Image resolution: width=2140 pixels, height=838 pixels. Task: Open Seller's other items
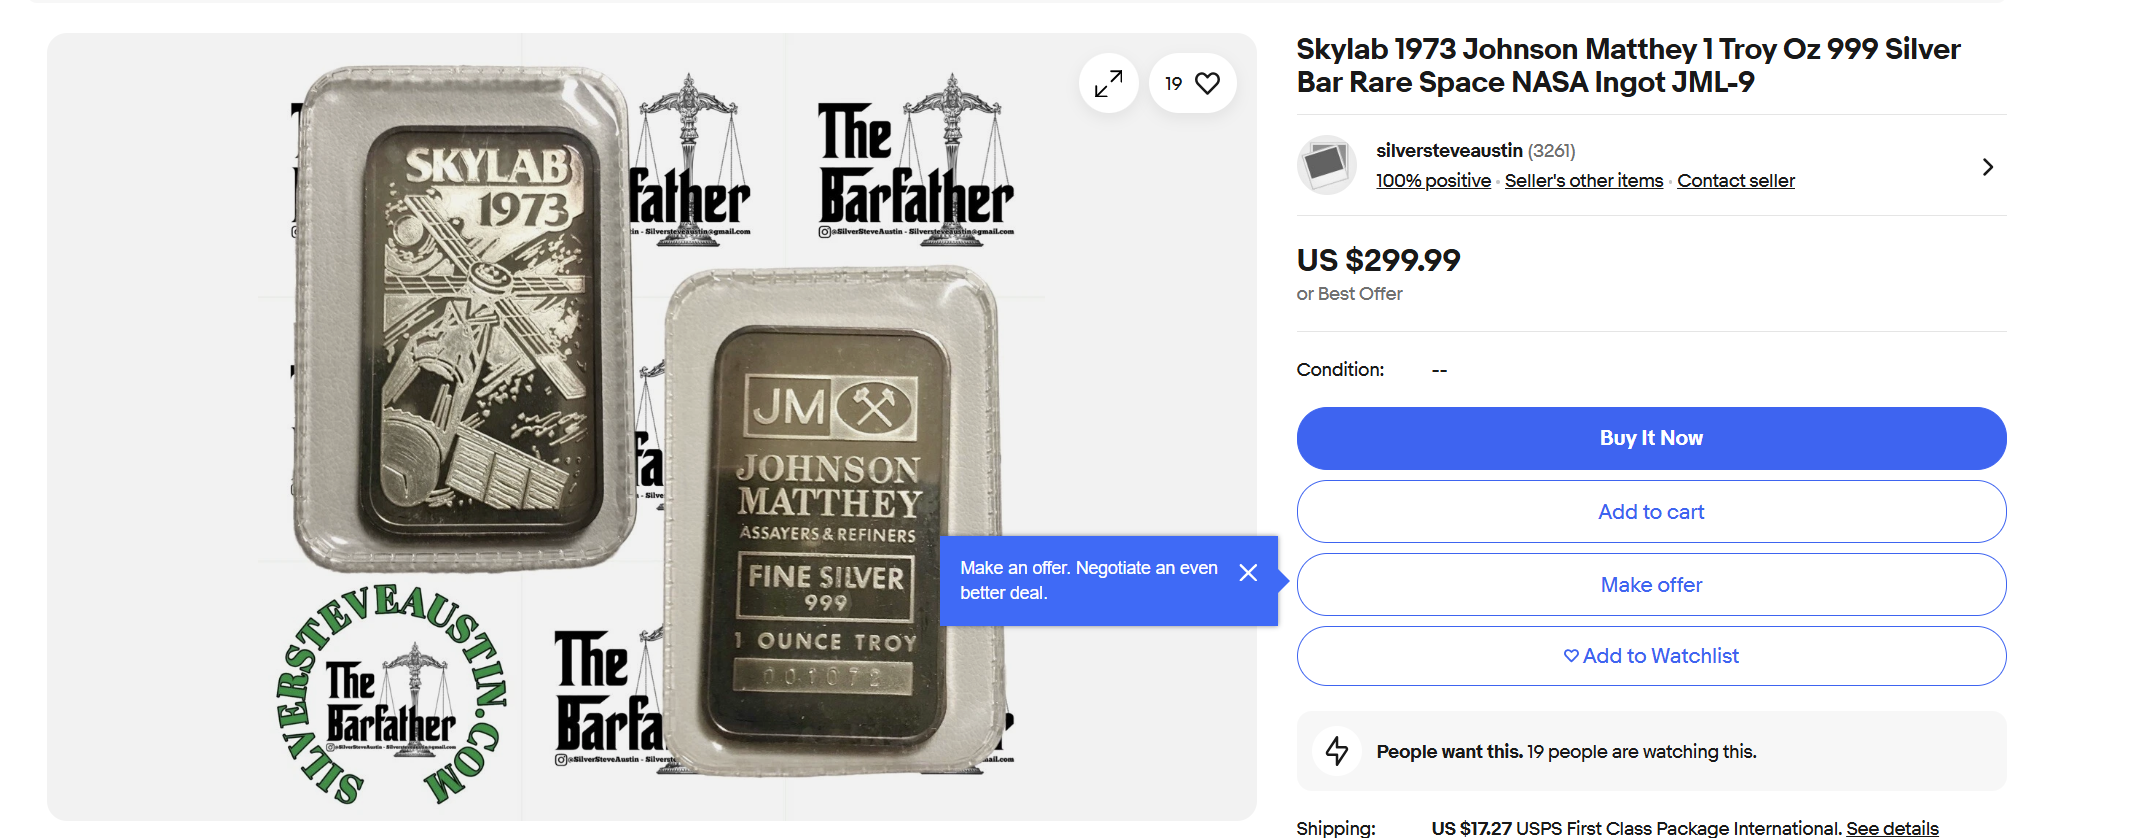[x=1584, y=181]
